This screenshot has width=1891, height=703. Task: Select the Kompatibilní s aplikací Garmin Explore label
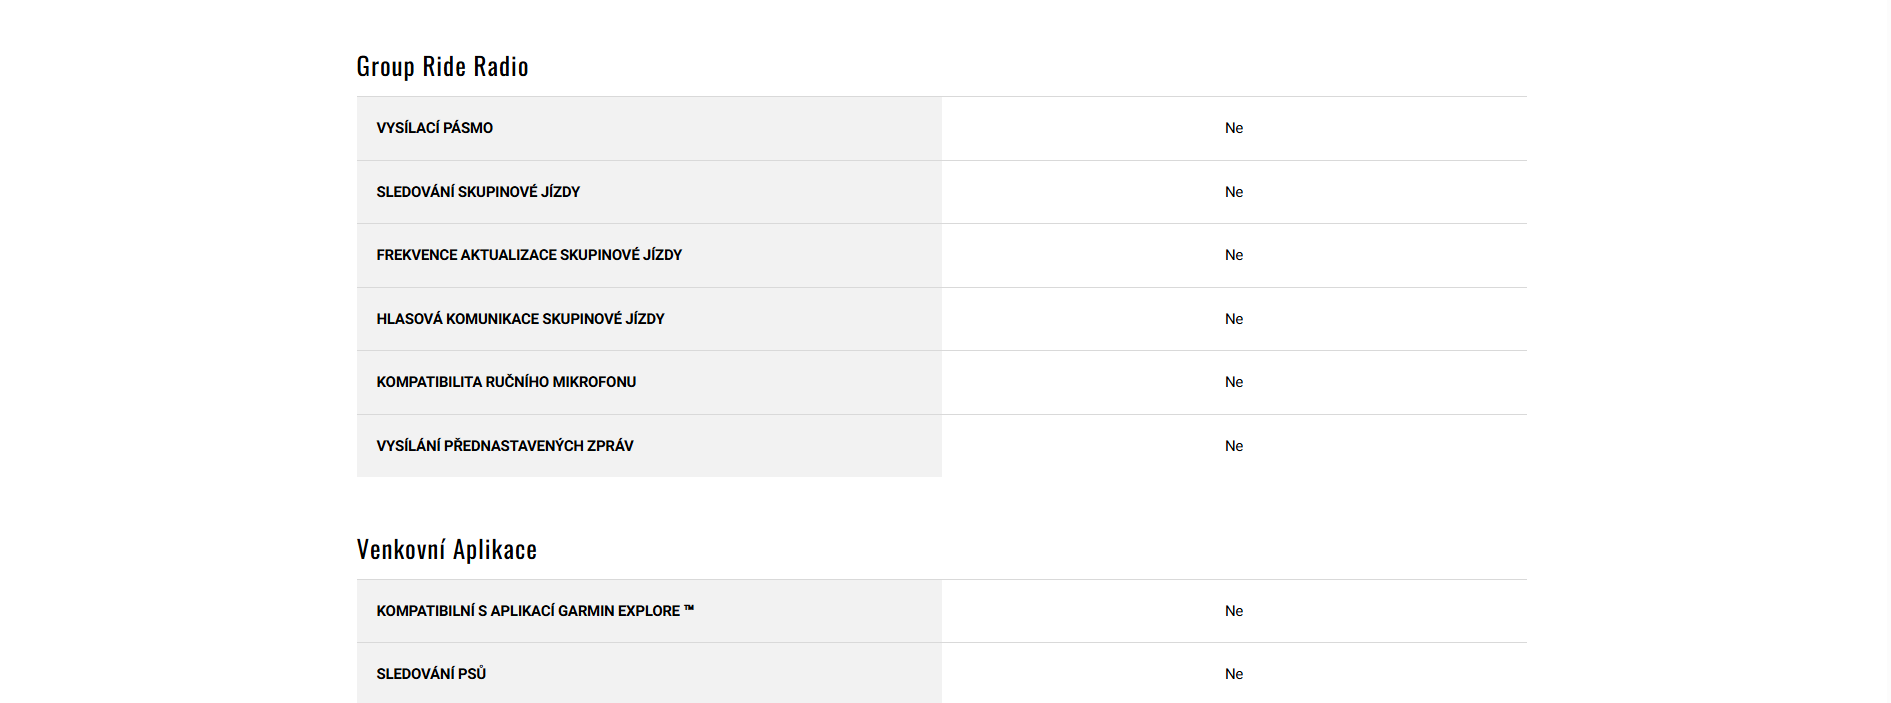528,611
